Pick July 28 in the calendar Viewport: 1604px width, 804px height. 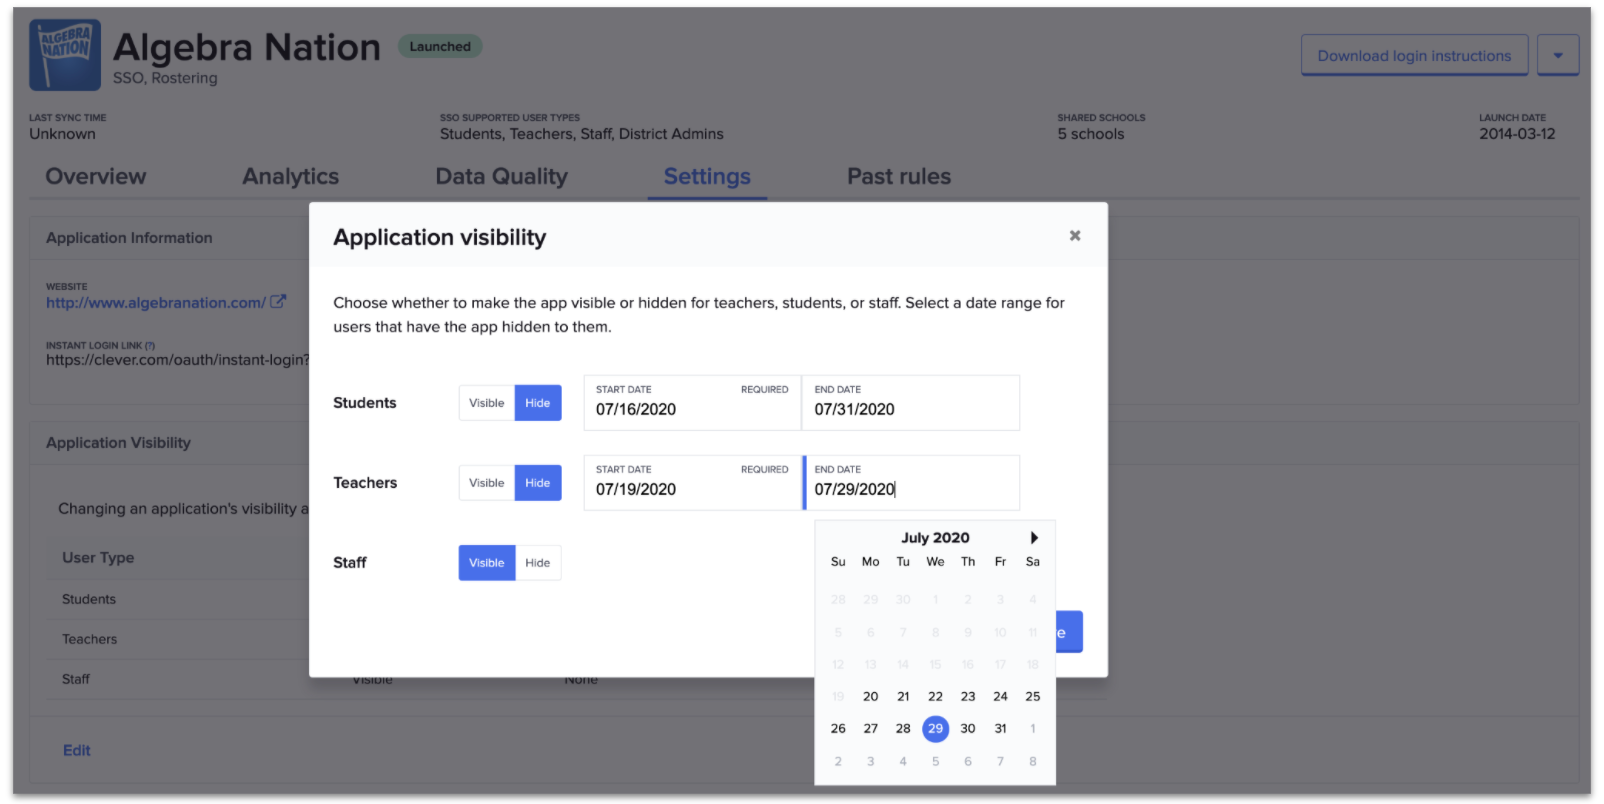pos(903,729)
